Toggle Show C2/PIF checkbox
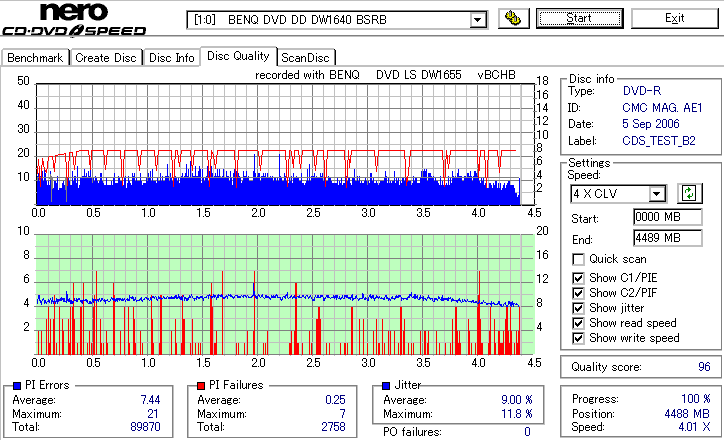This screenshot has width=724, height=441. click(x=578, y=293)
